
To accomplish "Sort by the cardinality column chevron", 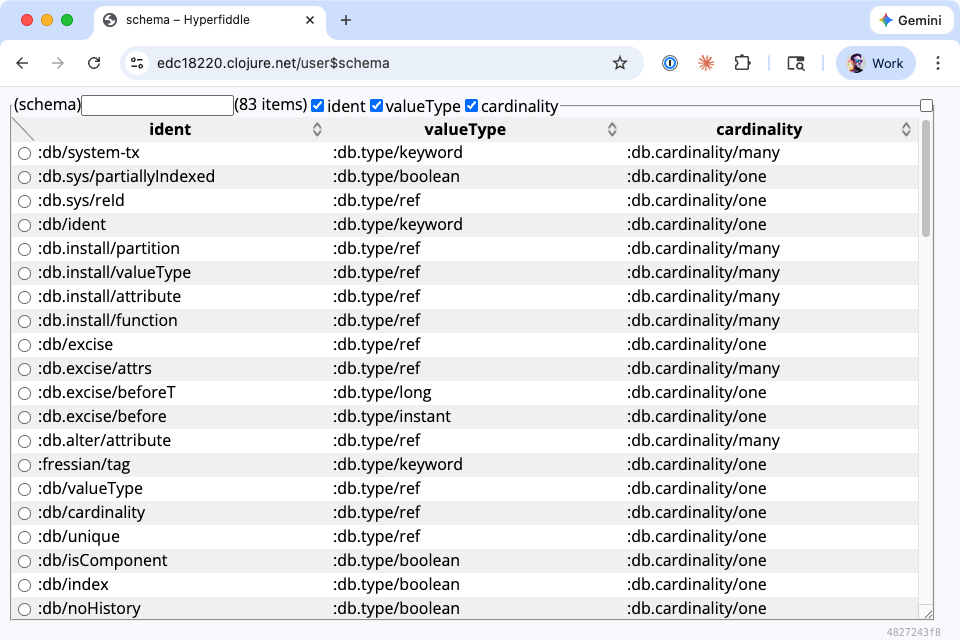I will (906, 129).
